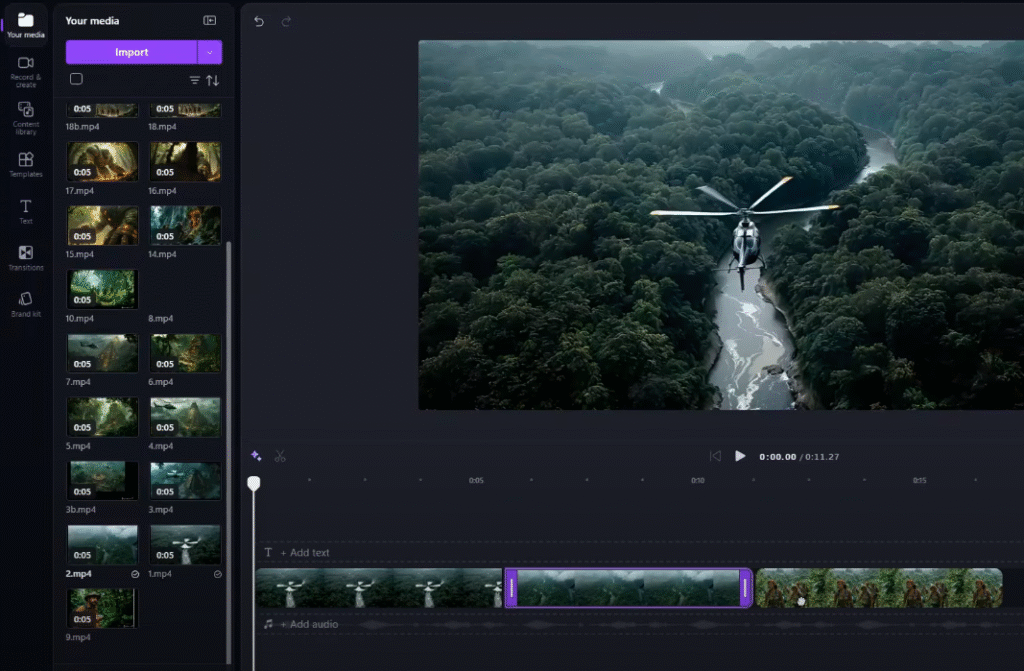This screenshot has width=1024, height=671.
Task: Click the 0:05 mark on timeline ruler
Action: pyautogui.click(x=476, y=480)
